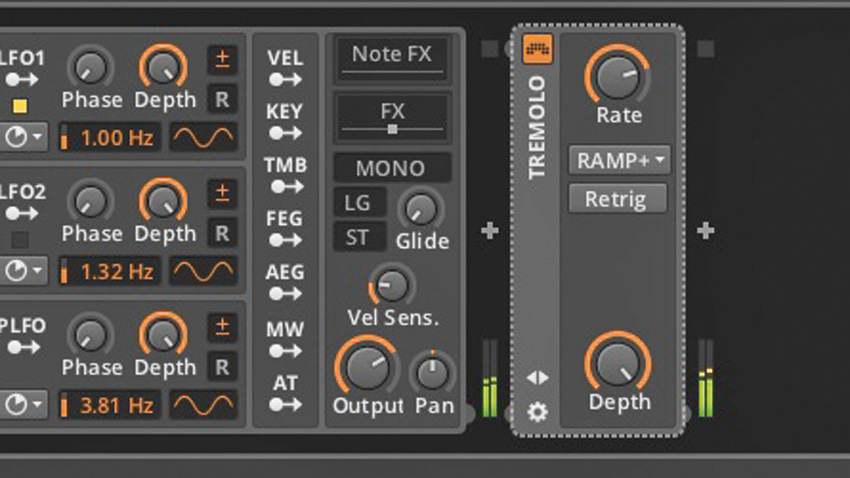Select the LFO1 sine waveform shape
850x478 pixels.
[x=203, y=137]
